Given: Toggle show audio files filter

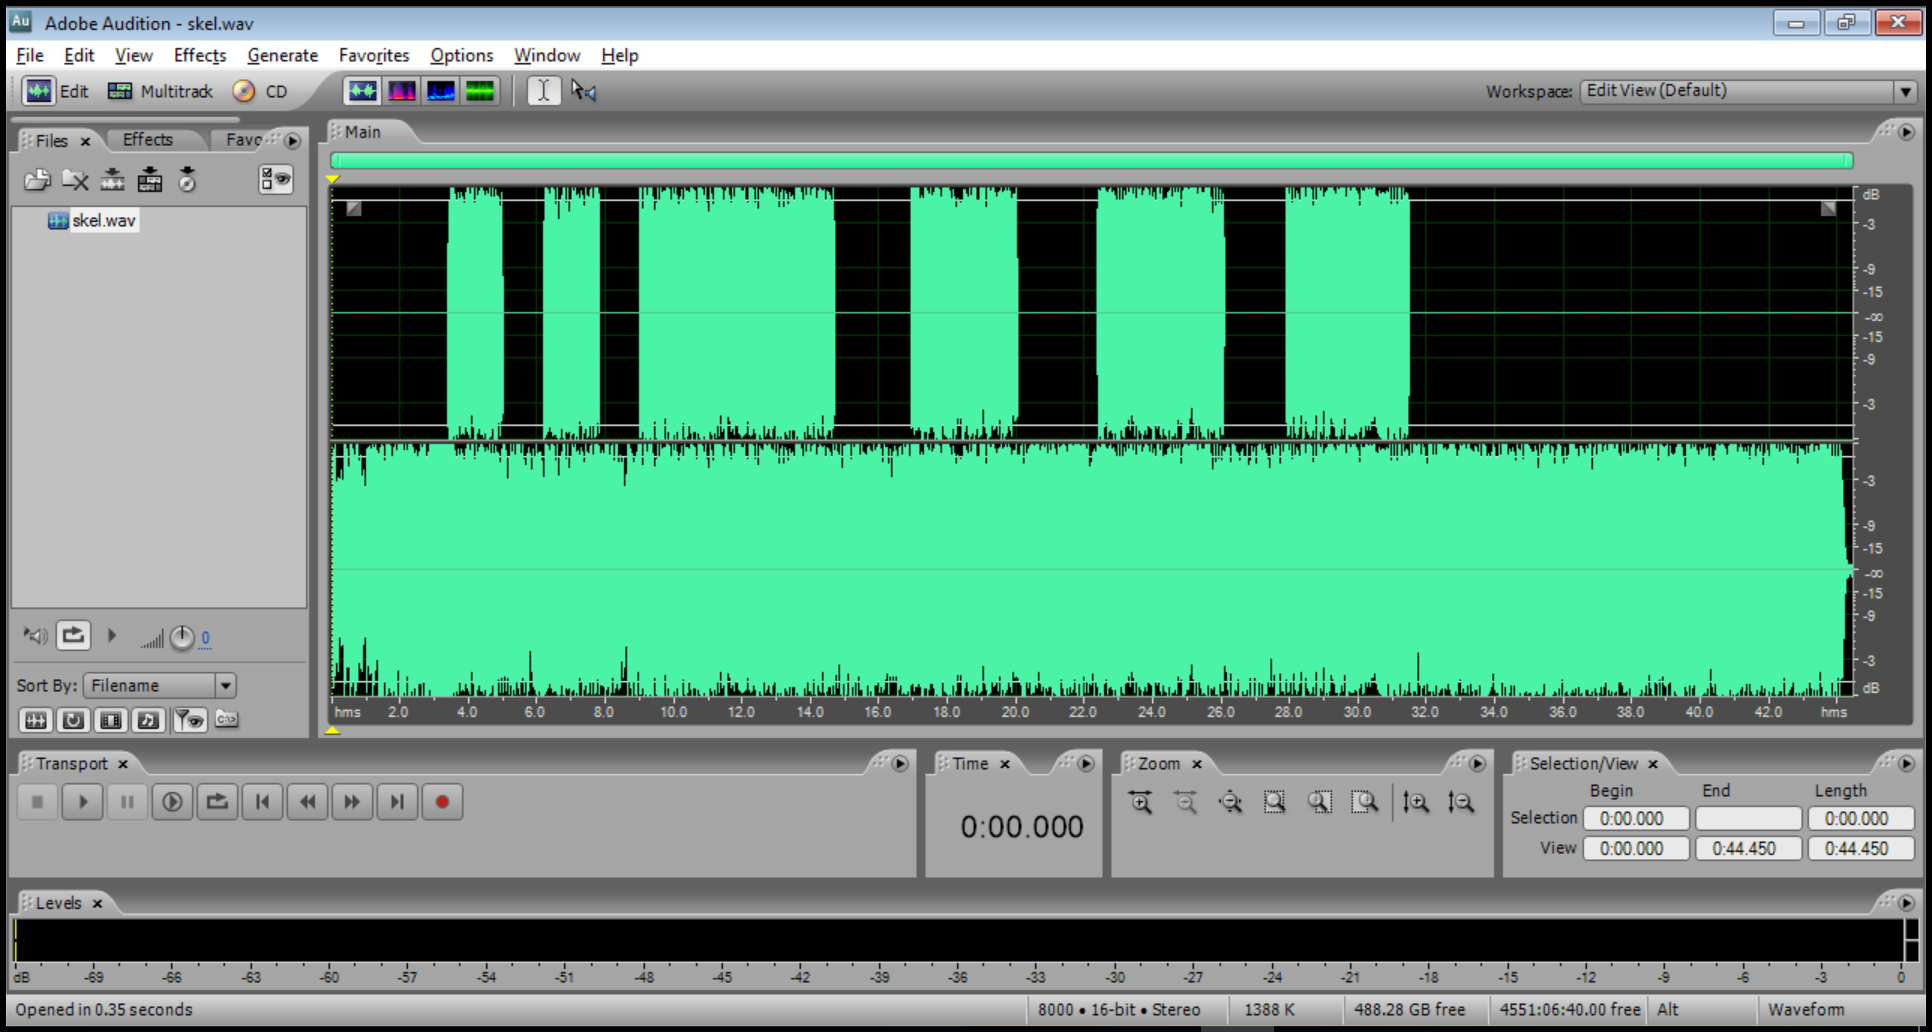Looking at the screenshot, I should coord(36,720).
